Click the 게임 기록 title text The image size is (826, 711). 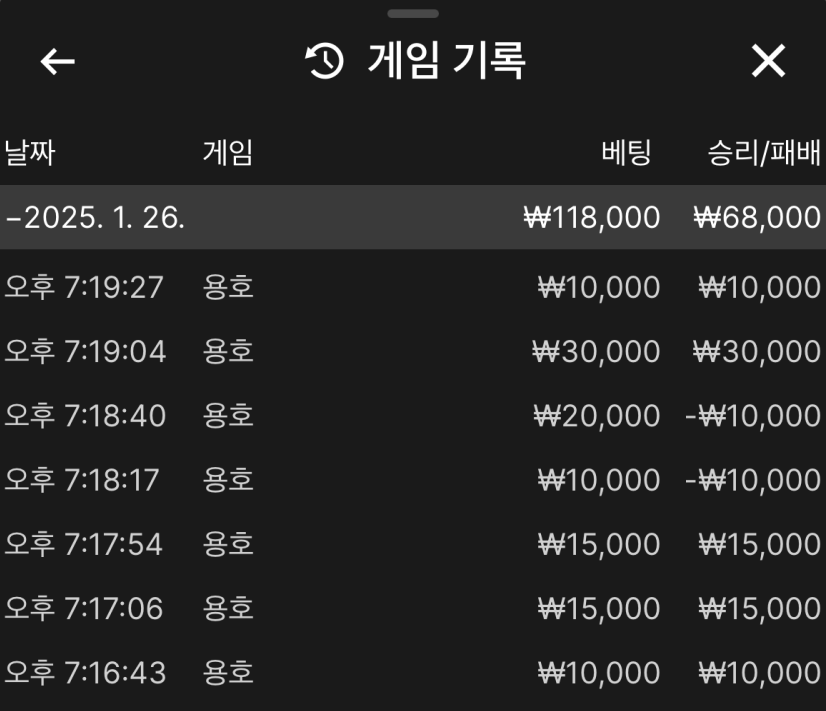[446, 62]
